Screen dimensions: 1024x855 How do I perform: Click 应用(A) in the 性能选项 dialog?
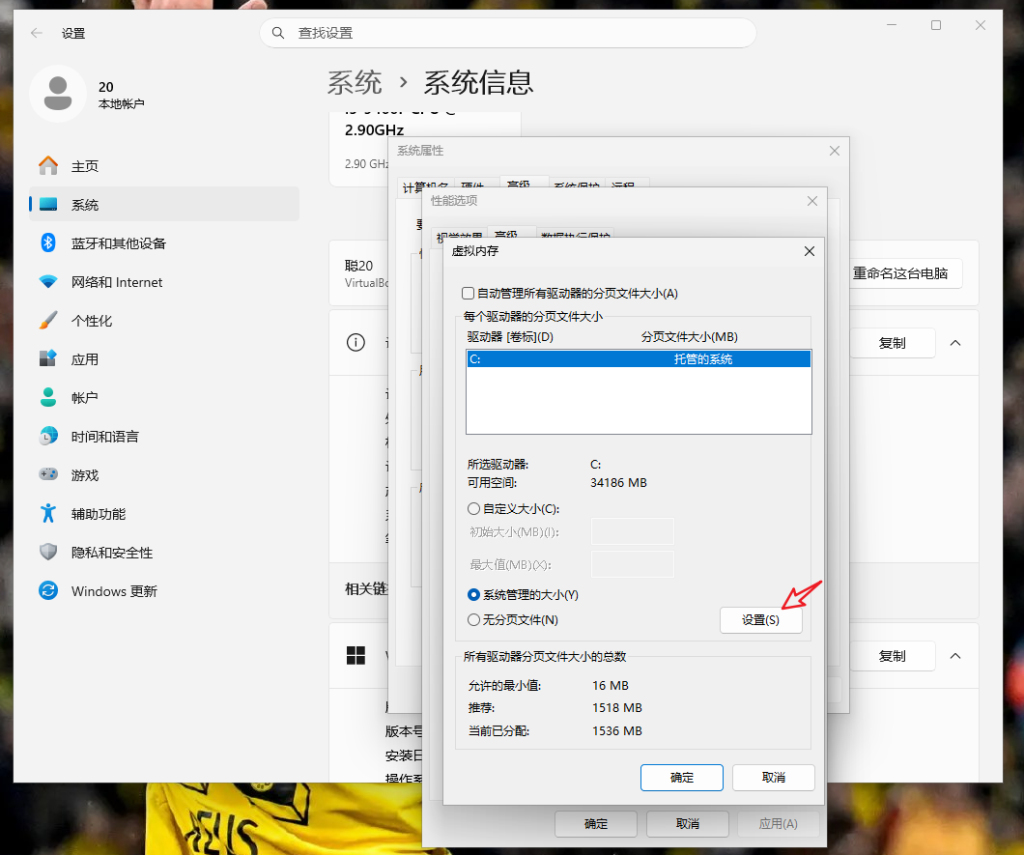(778, 824)
